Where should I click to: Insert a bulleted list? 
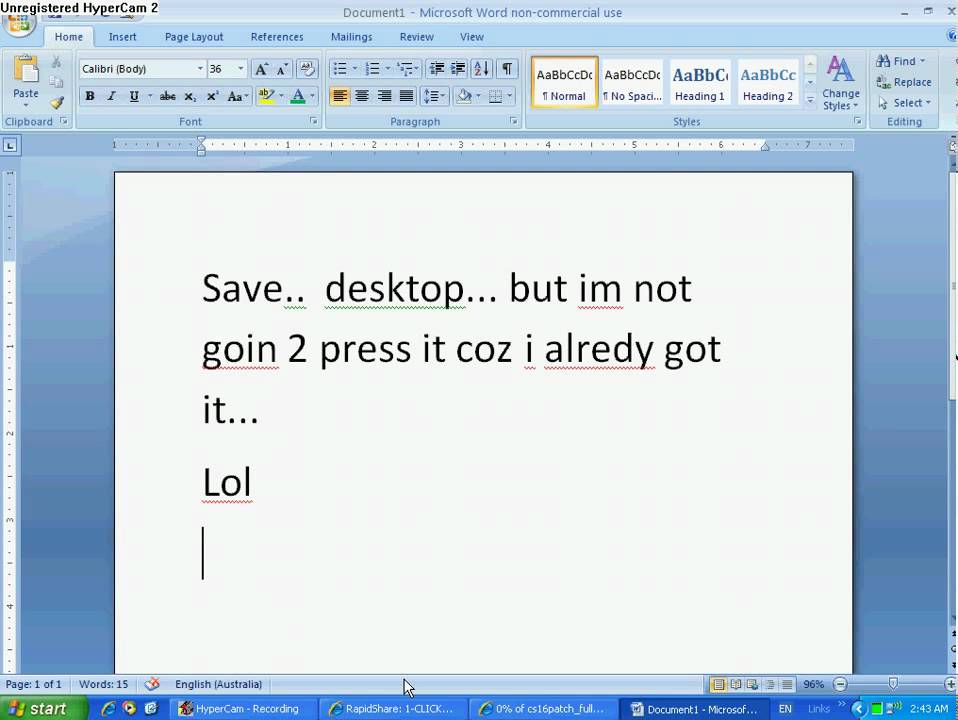point(340,69)
